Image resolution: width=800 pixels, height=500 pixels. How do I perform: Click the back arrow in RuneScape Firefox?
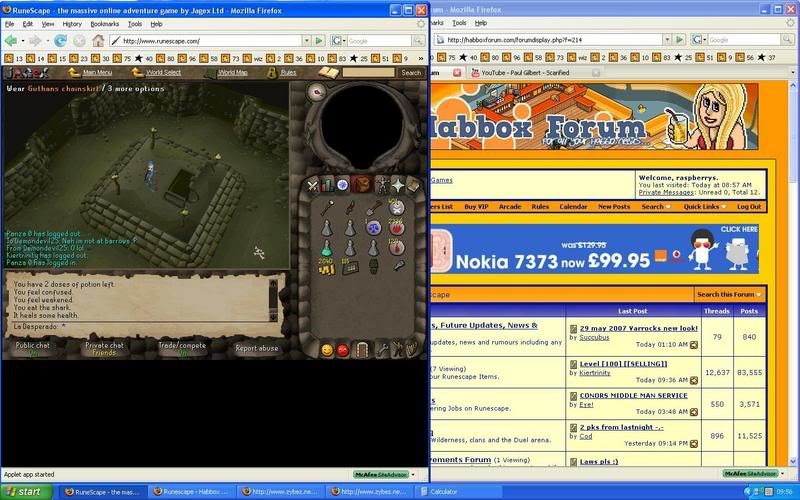[x=11, y=41]
